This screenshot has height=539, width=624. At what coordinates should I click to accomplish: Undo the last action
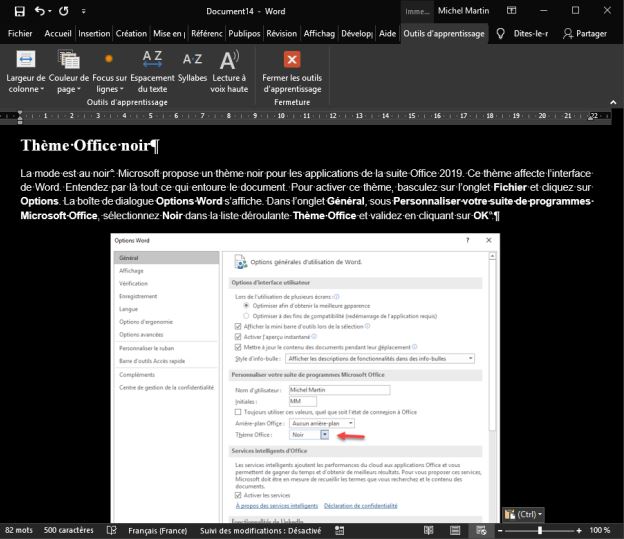point(38,11)
